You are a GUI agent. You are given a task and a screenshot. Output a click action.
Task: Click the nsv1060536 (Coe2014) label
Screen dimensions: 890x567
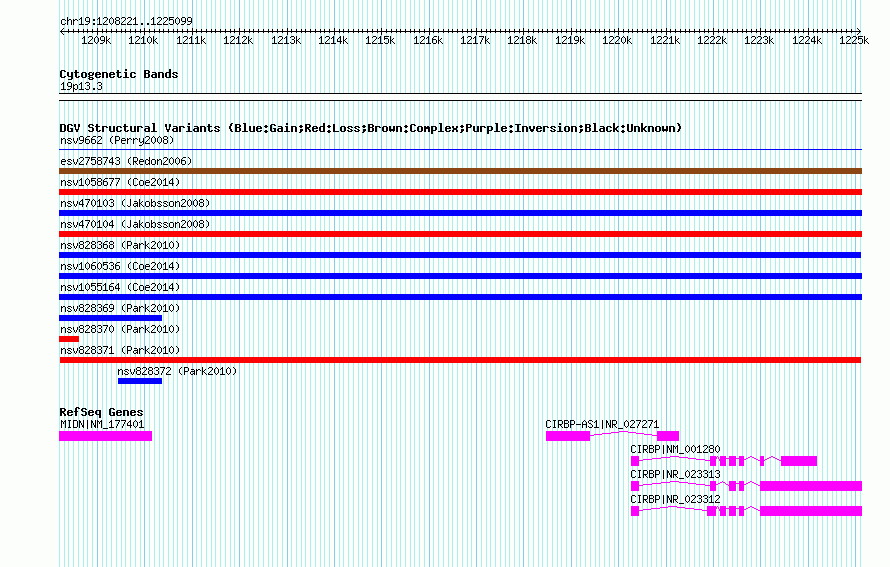coord(120,266)
